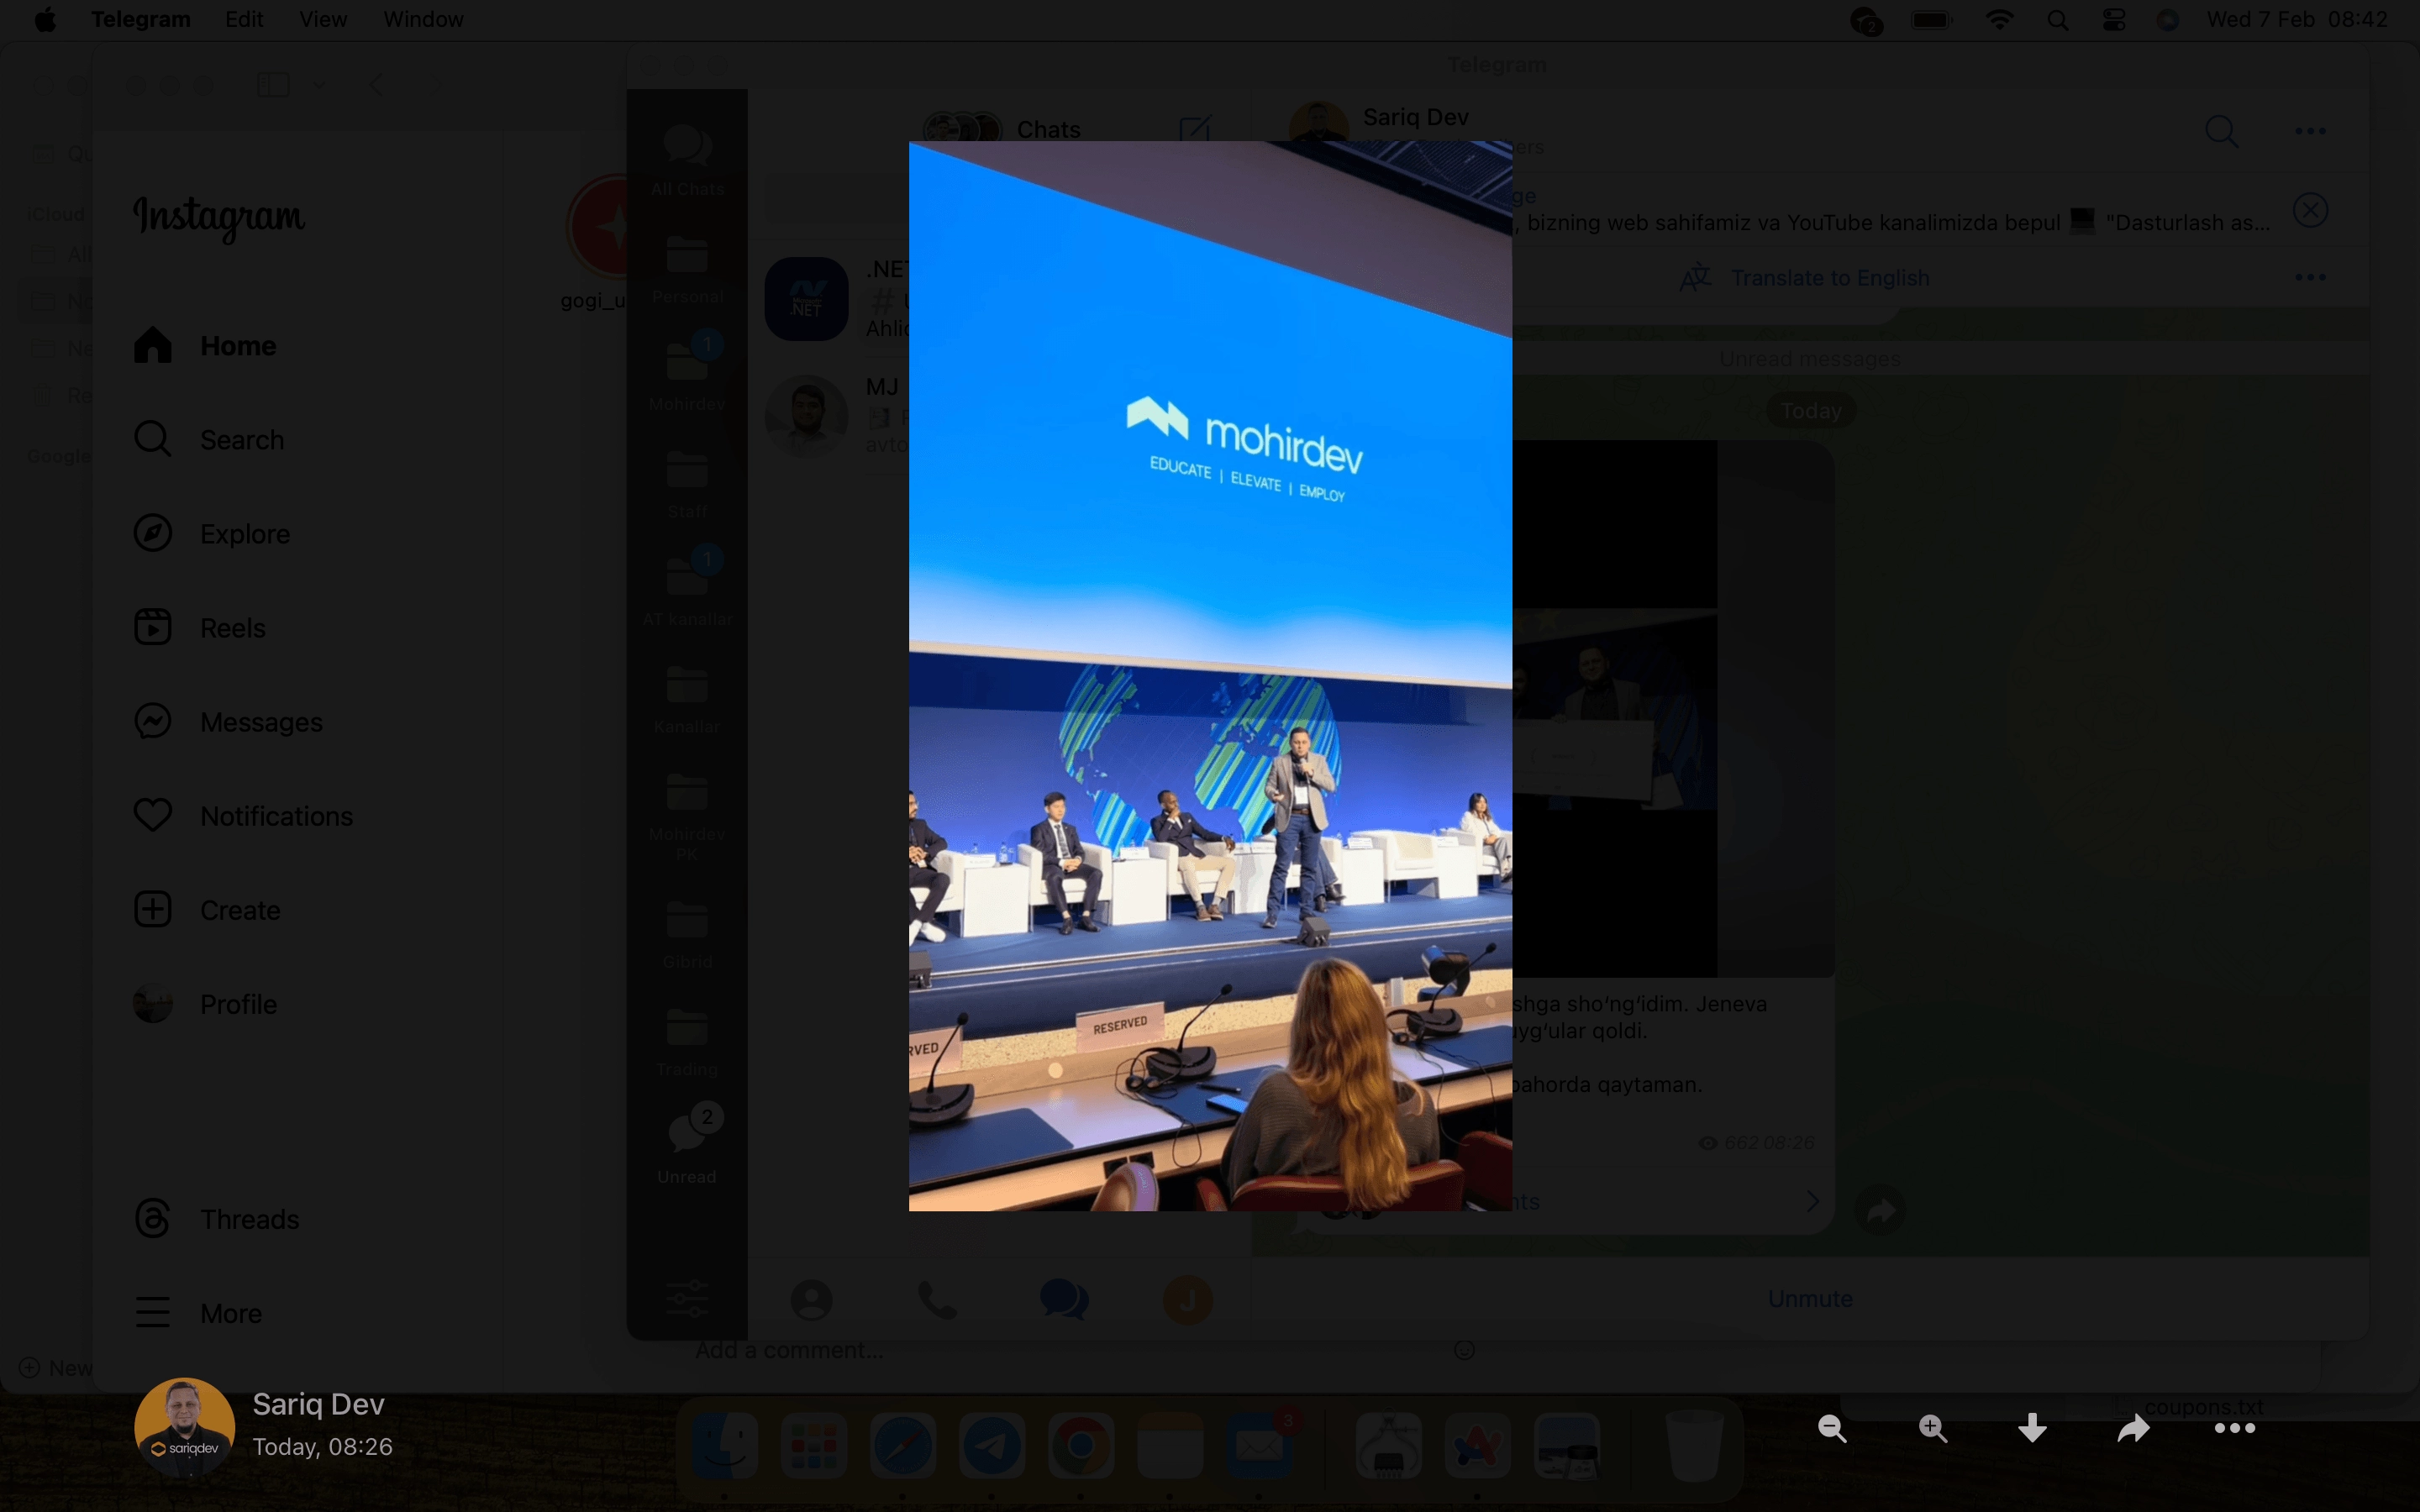Zoom in on the photo in the viewer
This screenshot has height=1512, width=2420.
[x=1933, y=1429]
